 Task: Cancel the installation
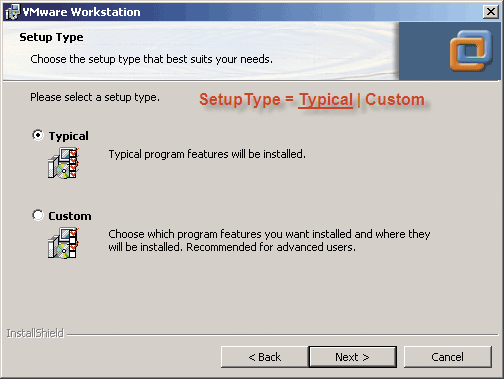[x=447, y=357]
